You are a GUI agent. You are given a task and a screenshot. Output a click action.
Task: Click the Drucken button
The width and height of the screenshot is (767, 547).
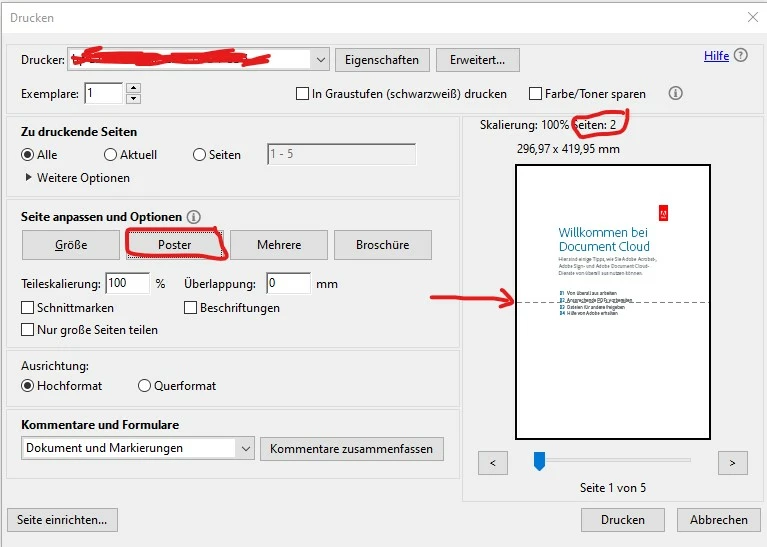(623, 520)
